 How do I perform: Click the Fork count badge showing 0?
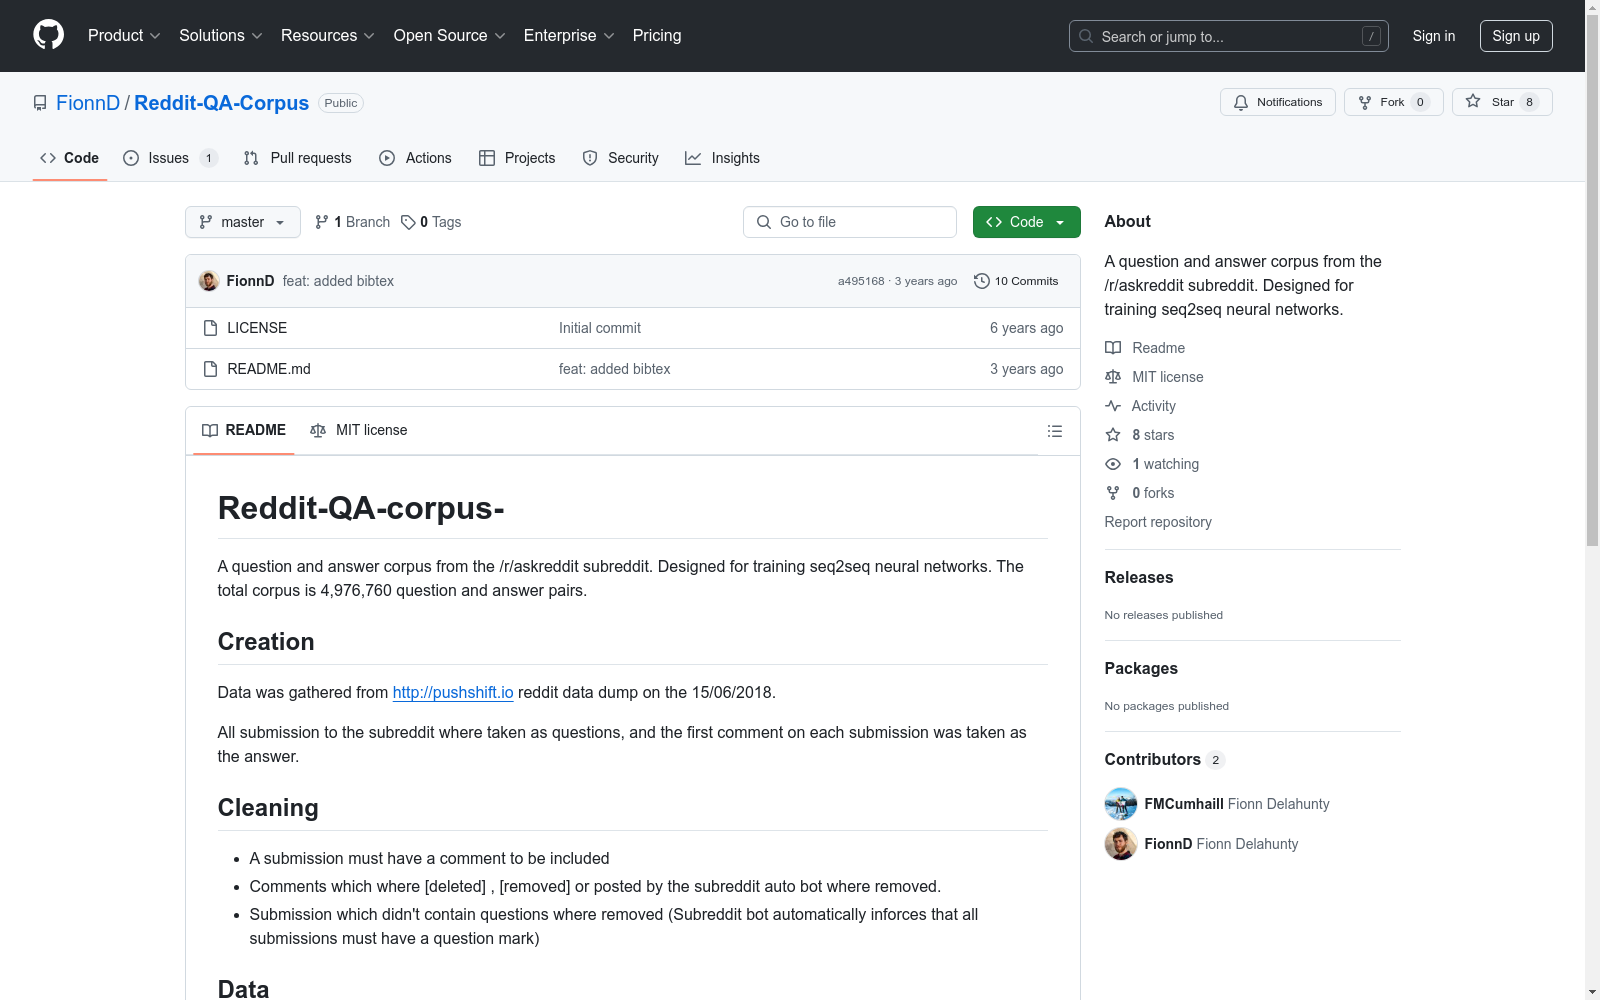[1420, 102]
